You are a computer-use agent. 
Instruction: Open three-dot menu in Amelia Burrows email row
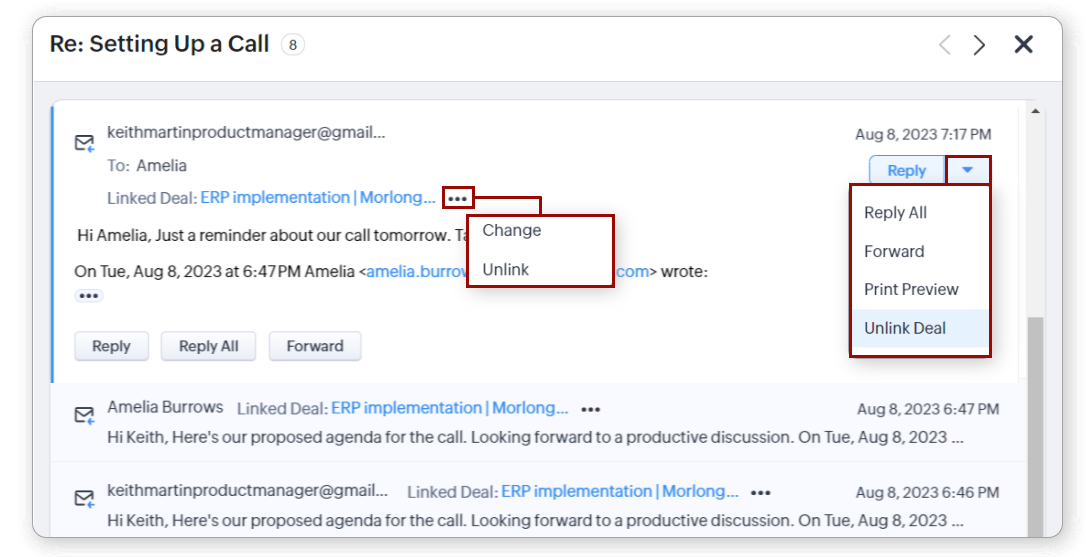(x=591, y=409)
